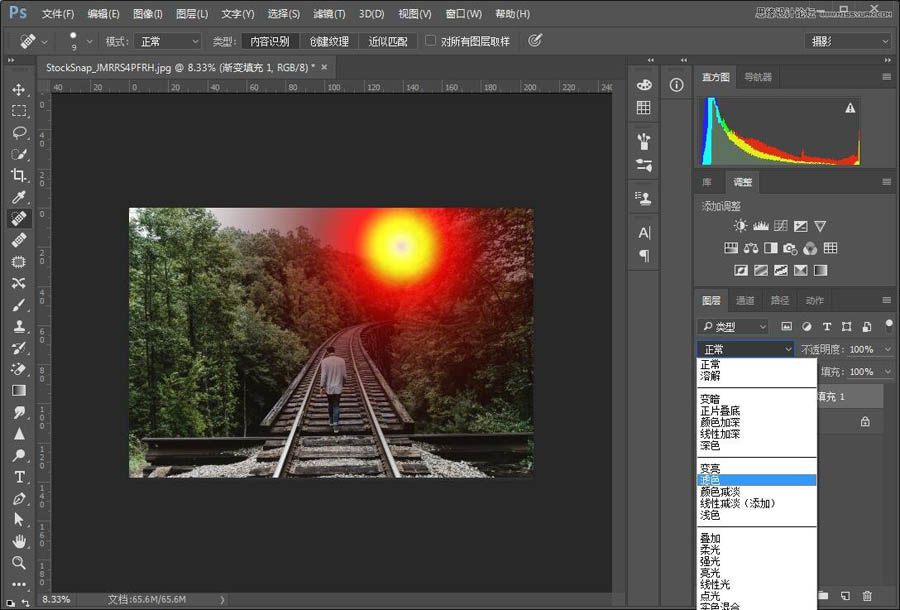Toggle layer filtering on/off switch
Viewport: 900px width, 610px height.
(889, 326)
